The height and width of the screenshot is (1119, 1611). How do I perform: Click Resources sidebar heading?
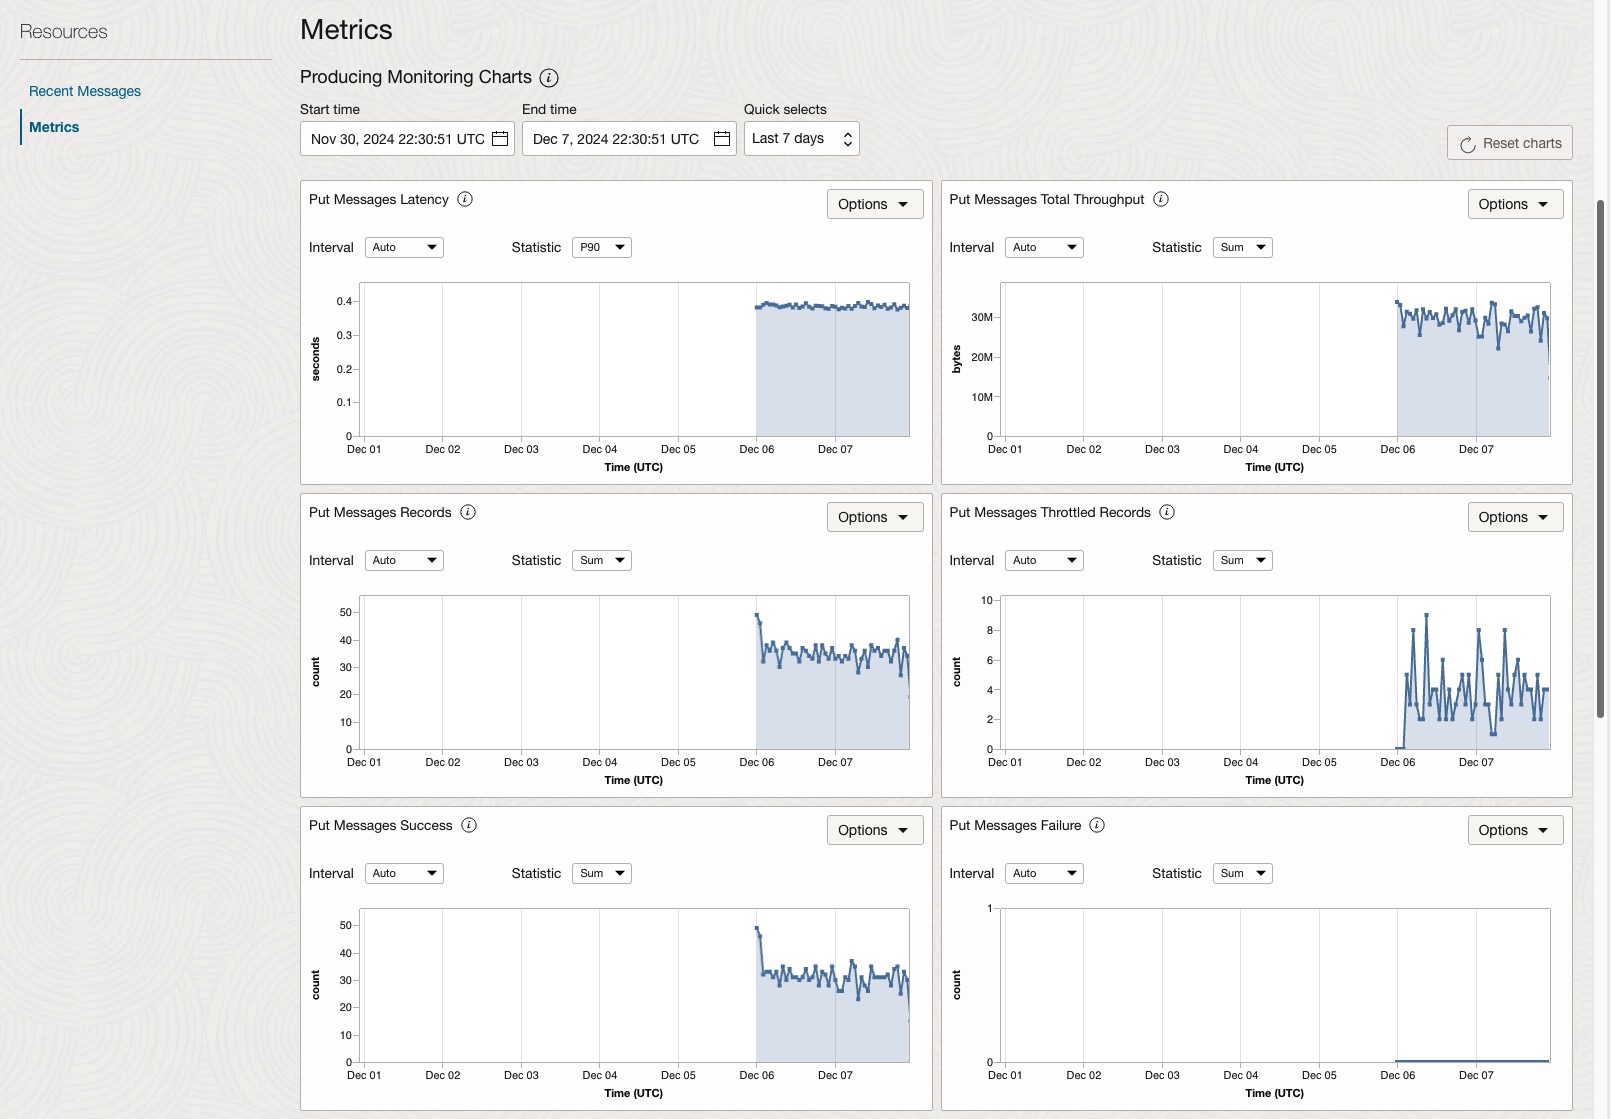tap(63, 32)
